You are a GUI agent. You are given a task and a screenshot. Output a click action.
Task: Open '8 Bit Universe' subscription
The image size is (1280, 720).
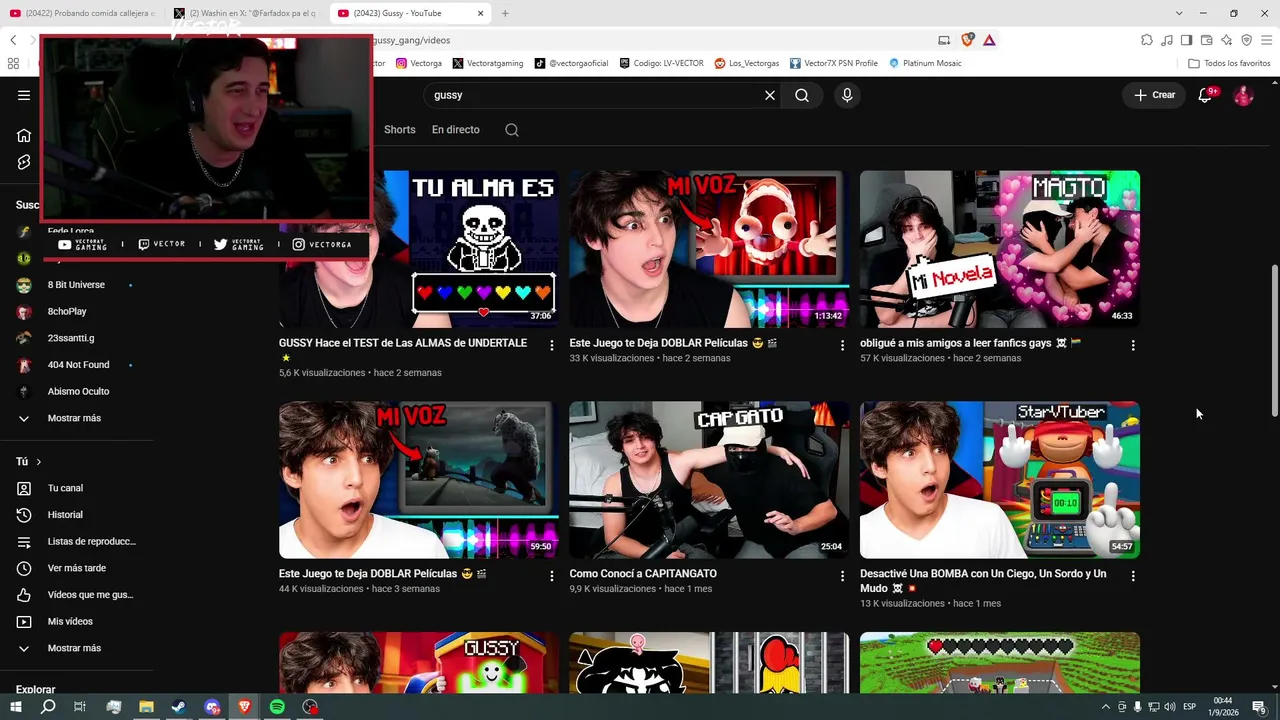coord(77,285)
